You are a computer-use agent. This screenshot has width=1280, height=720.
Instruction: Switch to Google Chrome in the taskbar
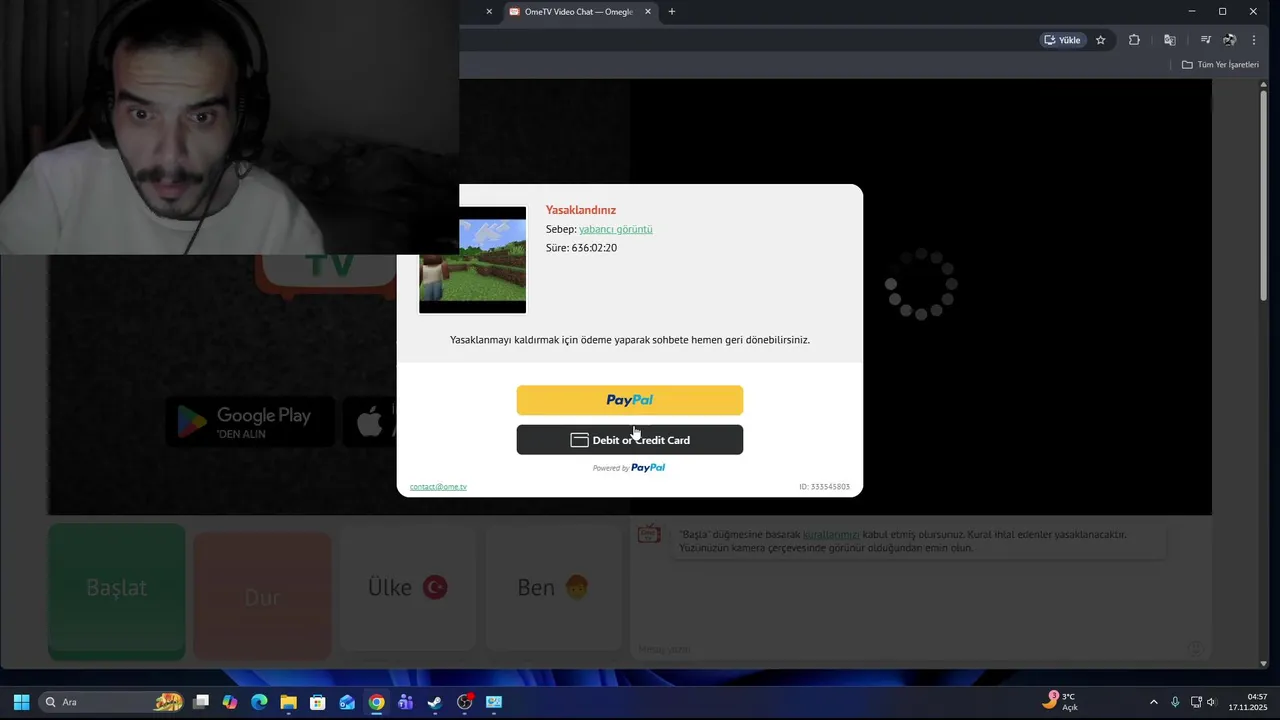[376, 702]
